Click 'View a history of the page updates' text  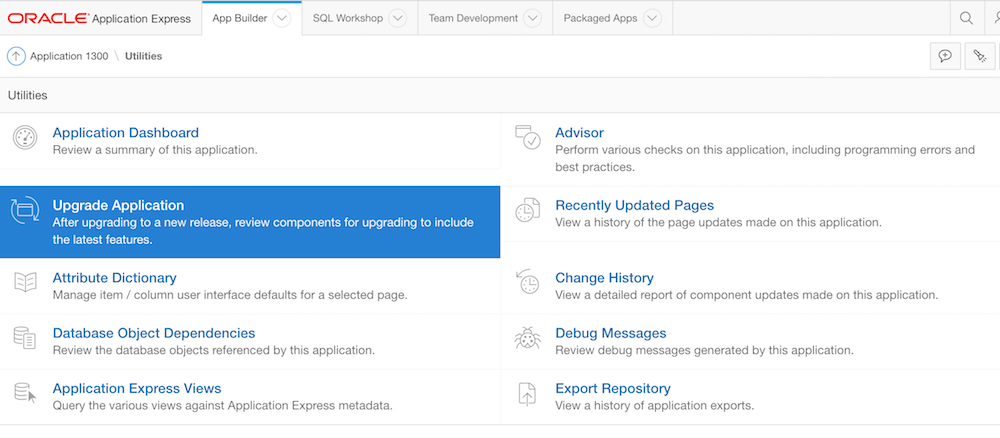718,223
